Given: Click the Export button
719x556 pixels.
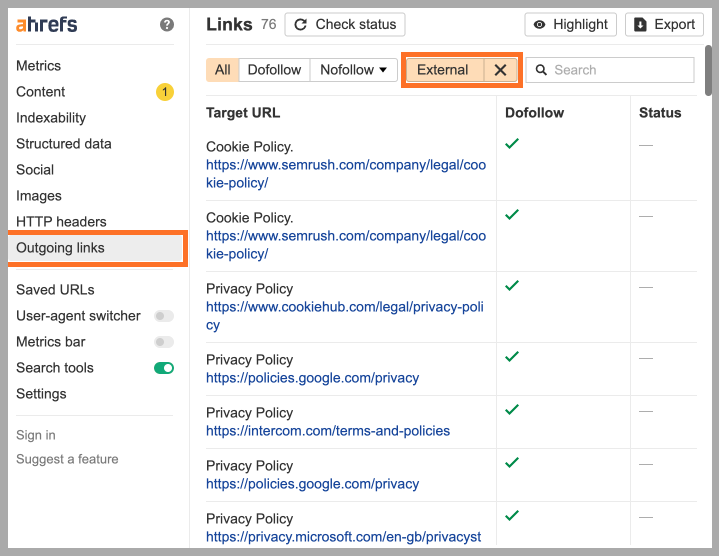Looking at the screenshot, I should (x=664, y=24).
